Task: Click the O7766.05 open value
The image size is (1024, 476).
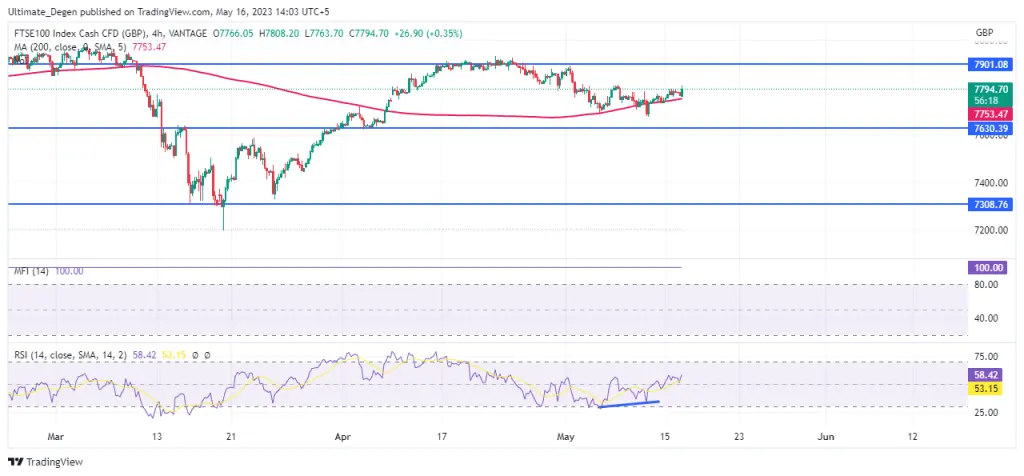Action: tap(231, 33)
